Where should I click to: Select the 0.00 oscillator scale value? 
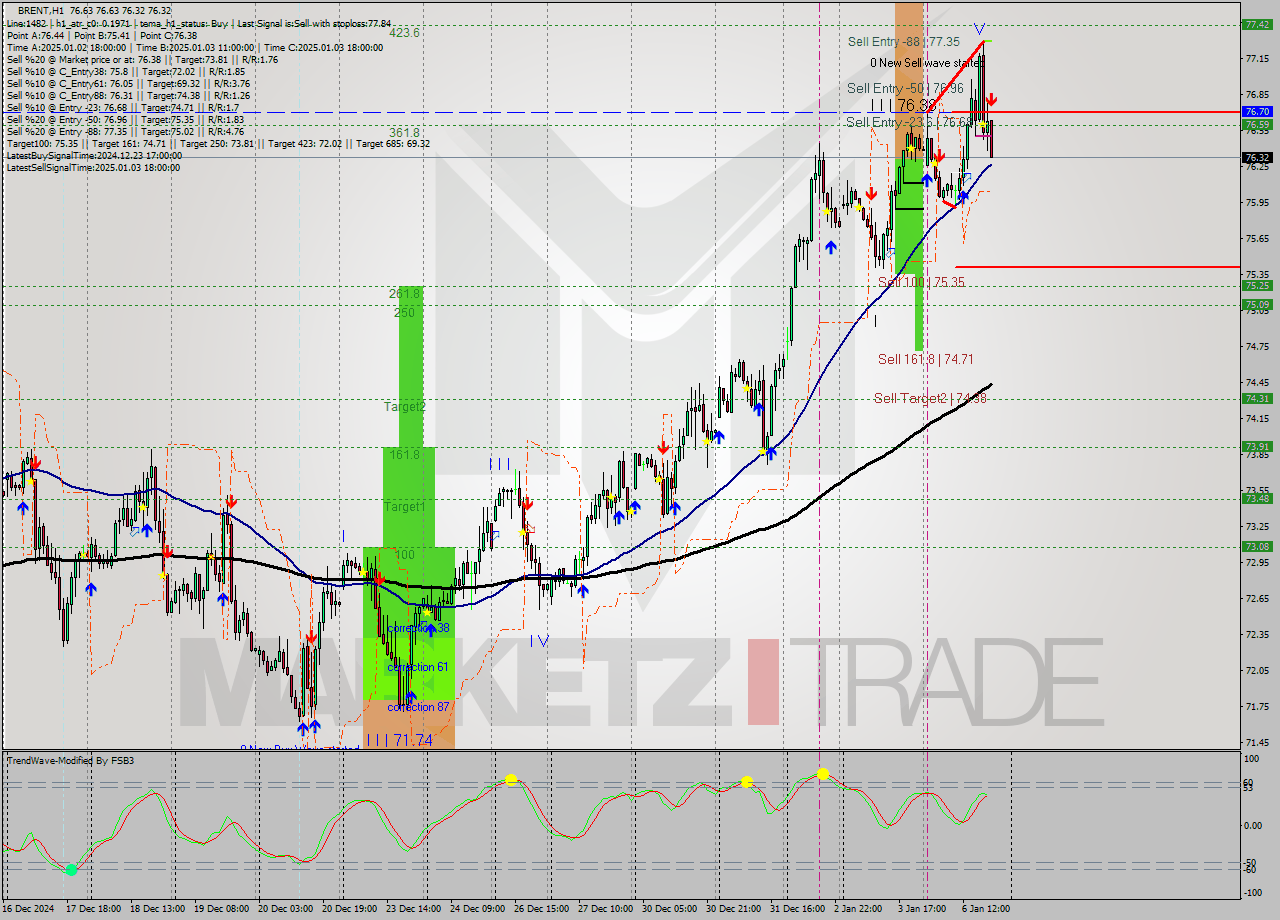tap(1252, 826)
